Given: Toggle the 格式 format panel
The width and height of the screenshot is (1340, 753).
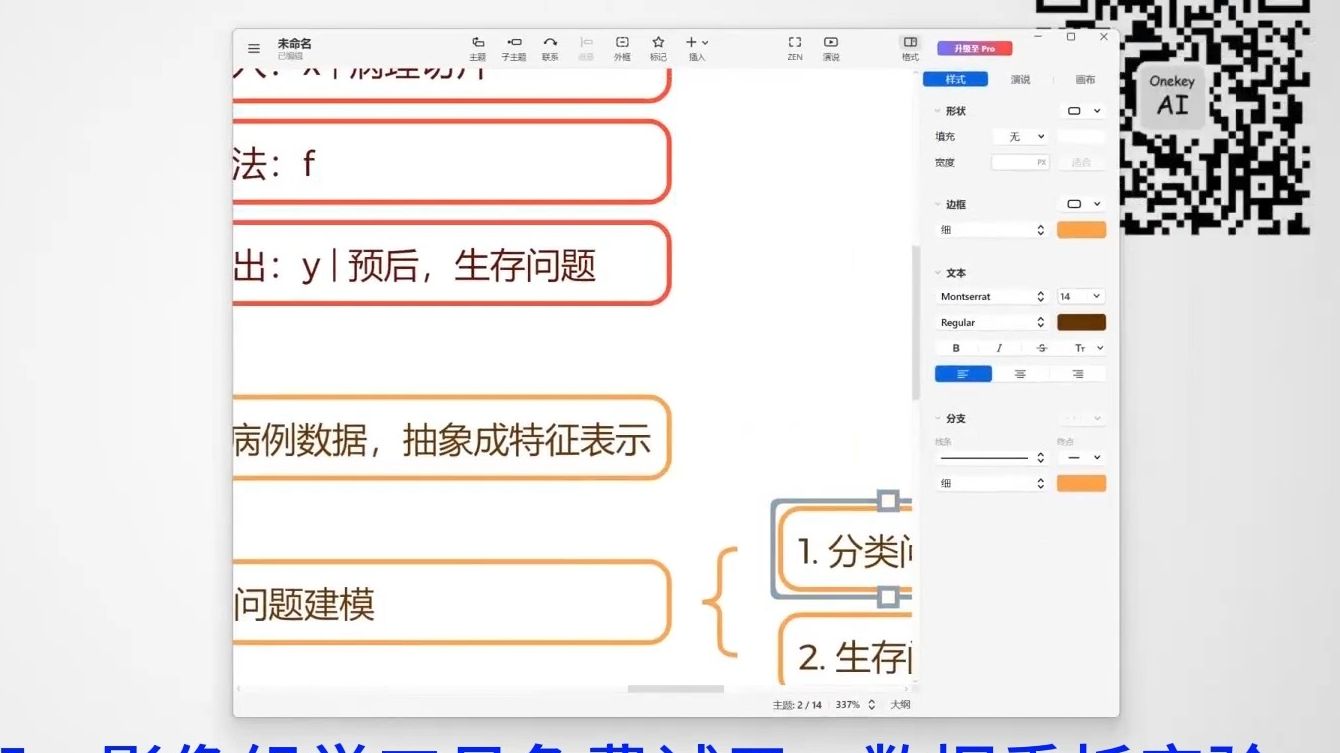Looking at the screenshot, I should [x=909, y=48].
